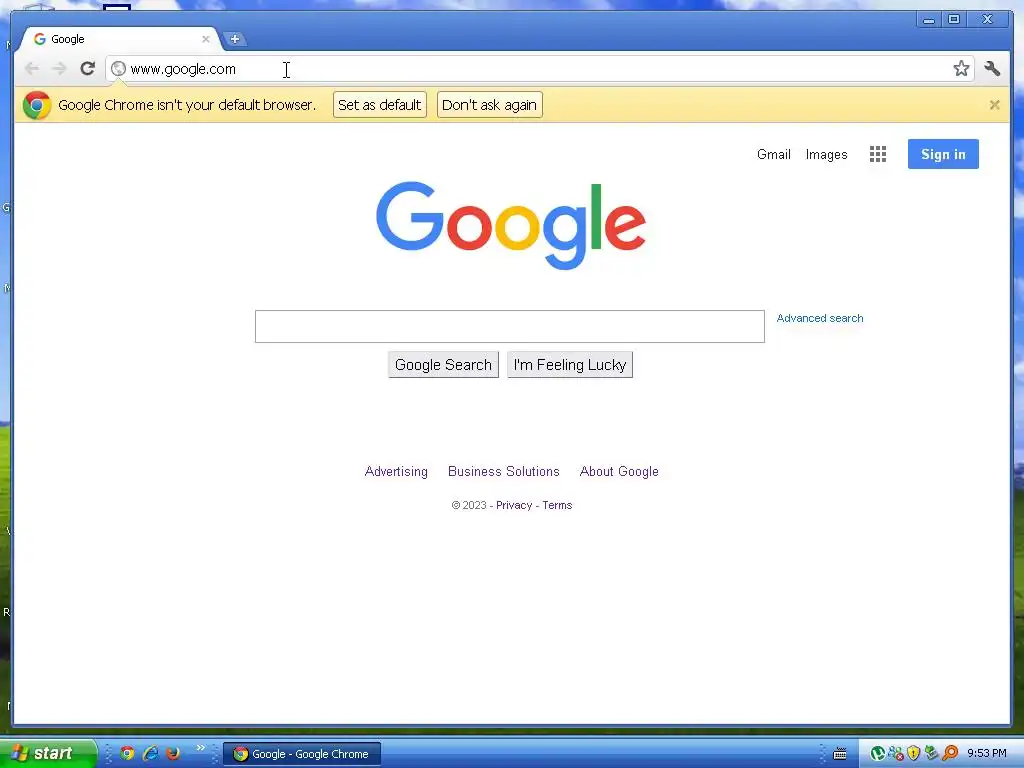Screen dimensions: 1024x768
Task: Close the Google tab
Action: [x=206, y=39]
